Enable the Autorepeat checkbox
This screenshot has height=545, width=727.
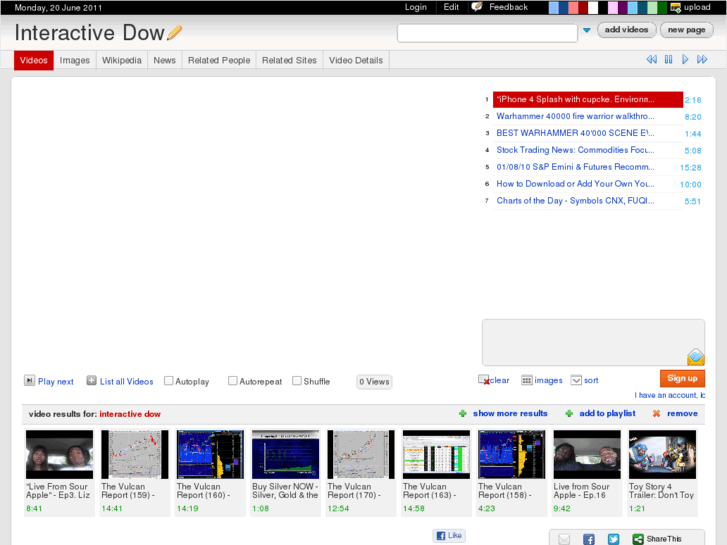233,381
